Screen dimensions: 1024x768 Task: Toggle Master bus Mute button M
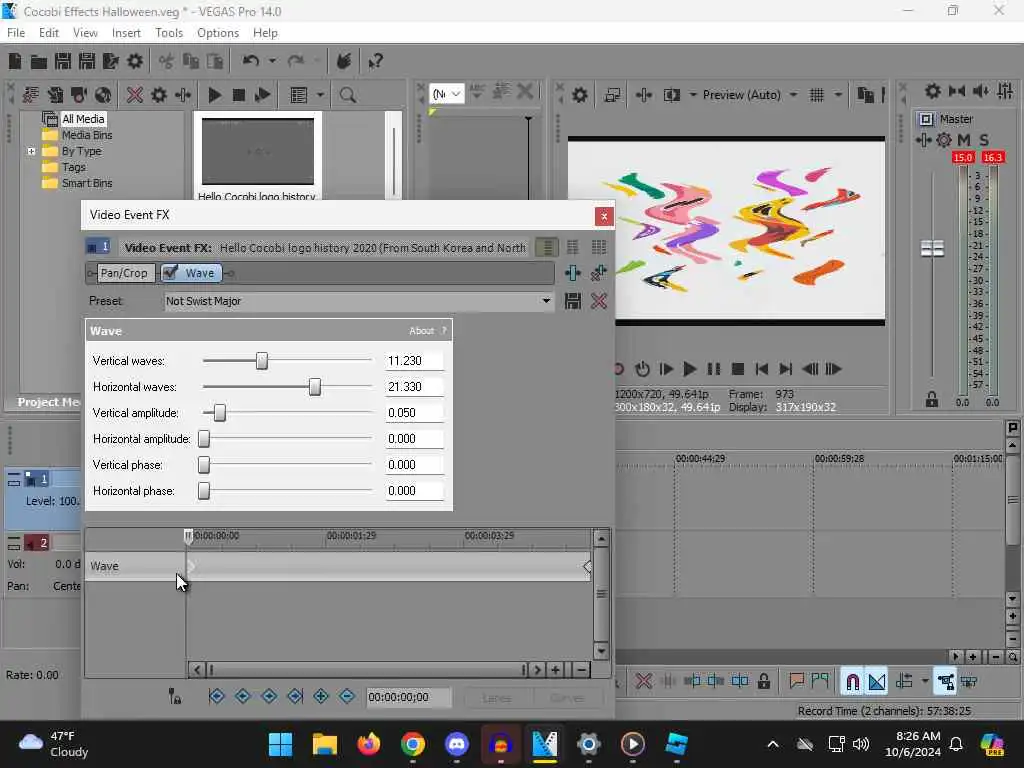[964, 140]
